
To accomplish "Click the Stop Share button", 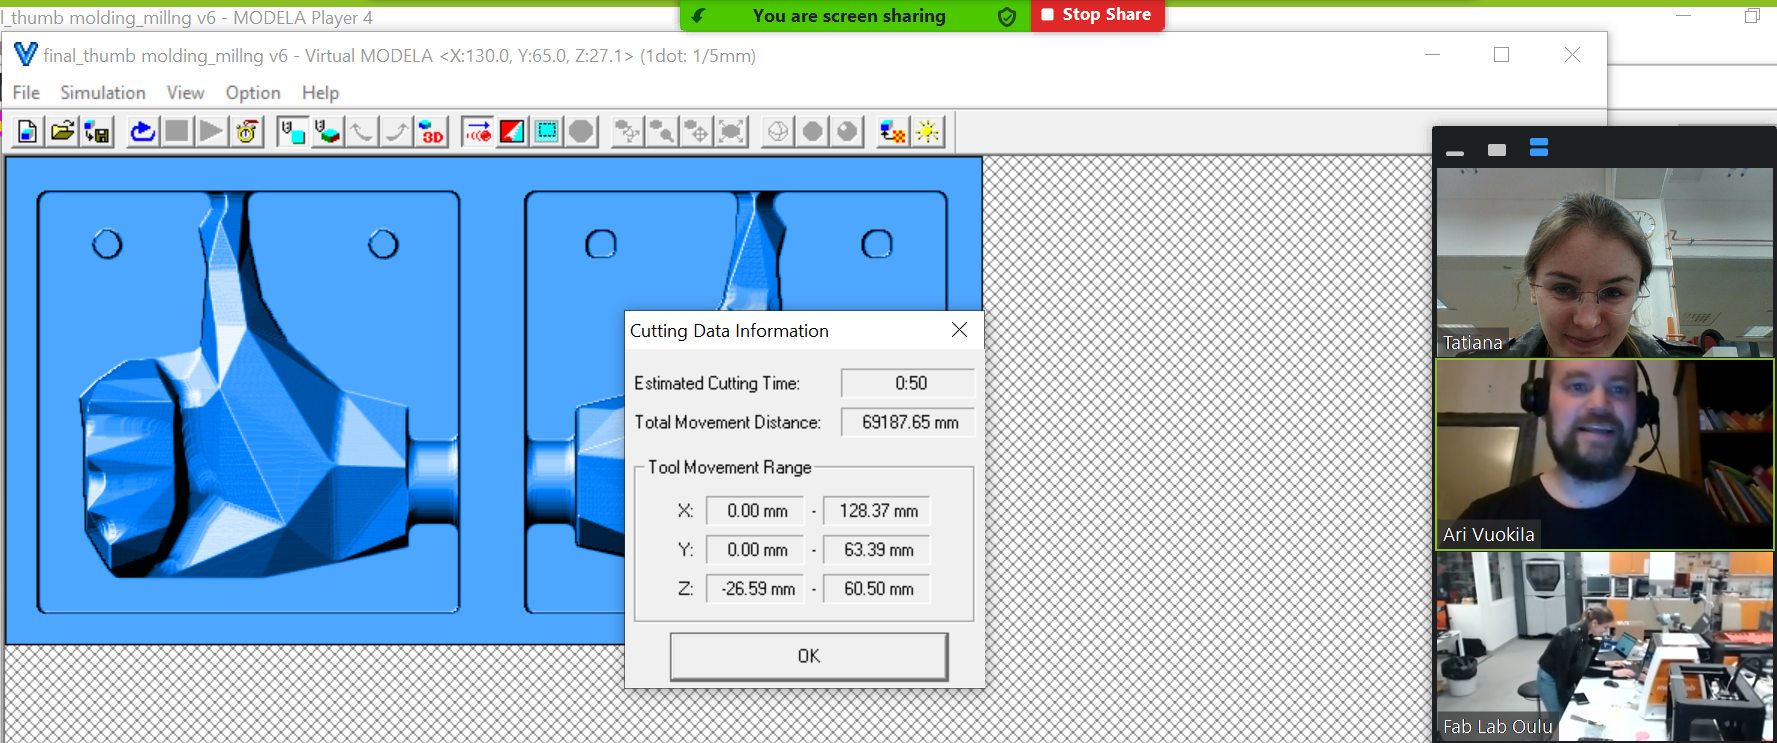I will point(1097,15).
